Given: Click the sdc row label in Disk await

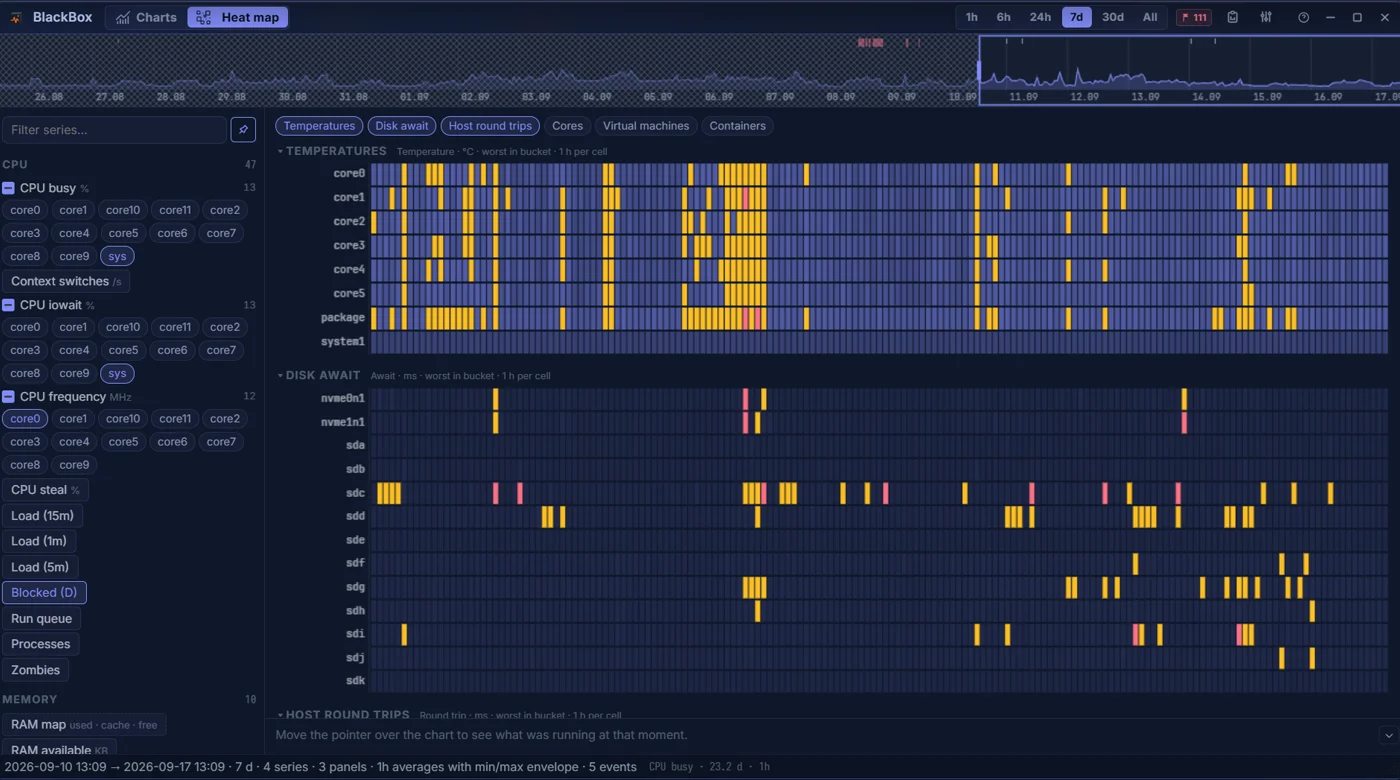Looking at the screenshot, I should [355, 493].
